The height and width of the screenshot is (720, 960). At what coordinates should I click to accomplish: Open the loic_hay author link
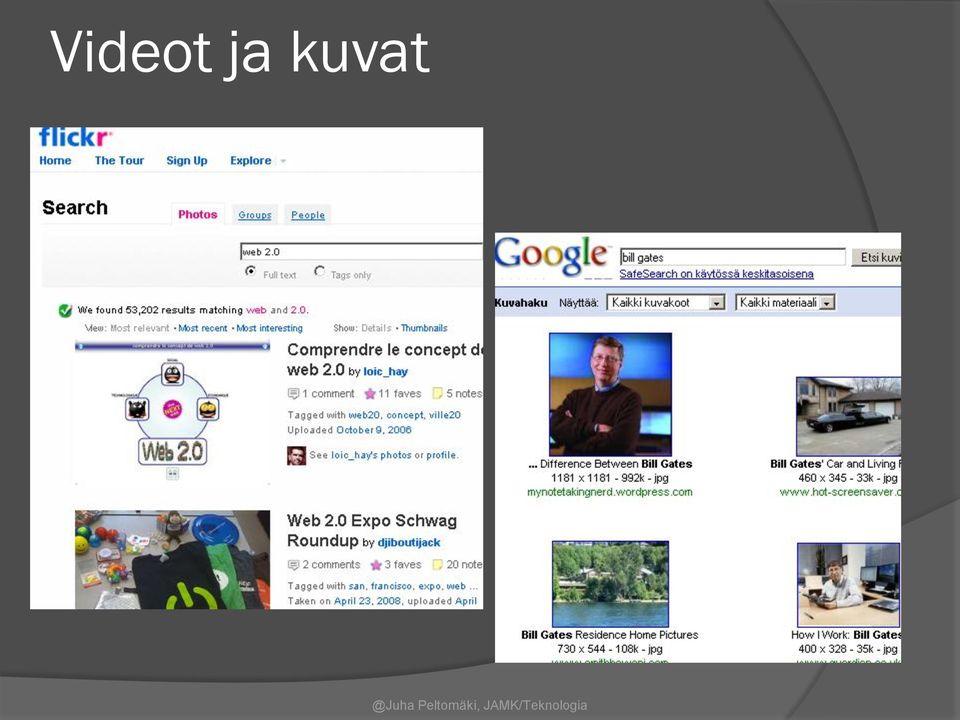(386, 372)
